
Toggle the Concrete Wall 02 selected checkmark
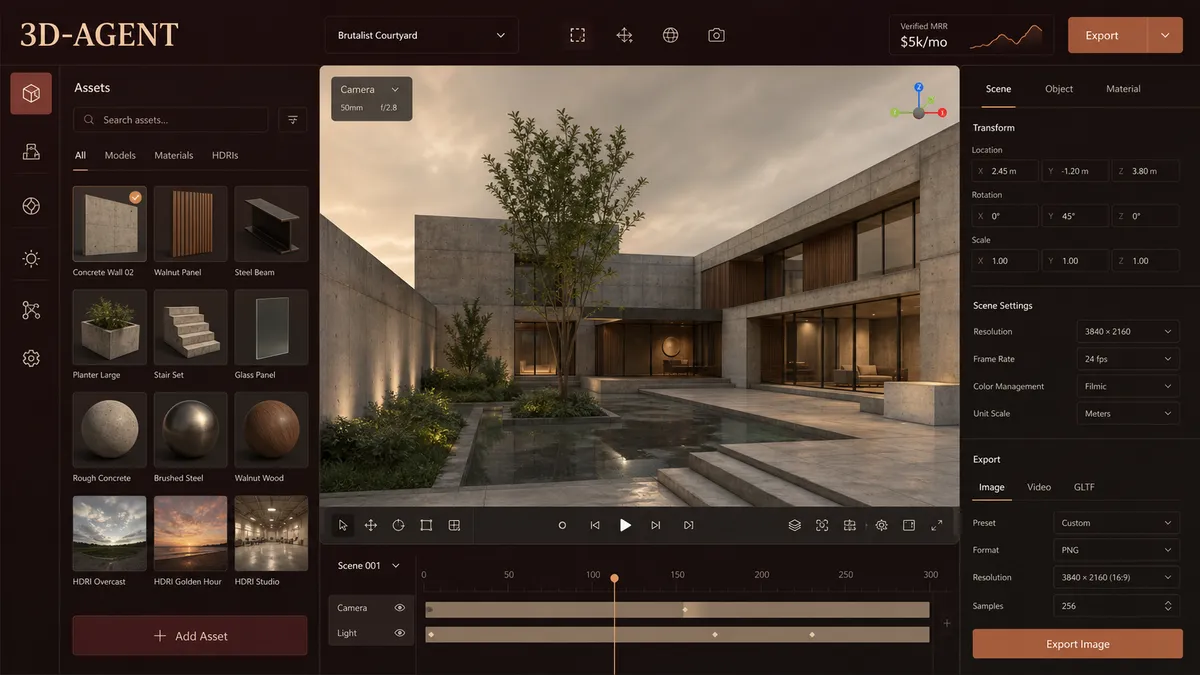click(x=136, y=197)
